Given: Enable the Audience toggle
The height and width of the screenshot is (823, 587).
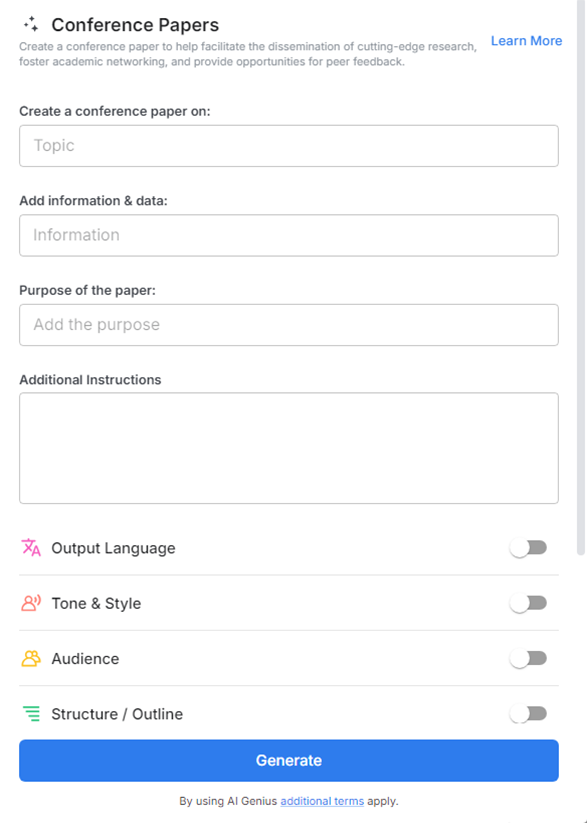Looking at the screenshot, I should 528,658.
